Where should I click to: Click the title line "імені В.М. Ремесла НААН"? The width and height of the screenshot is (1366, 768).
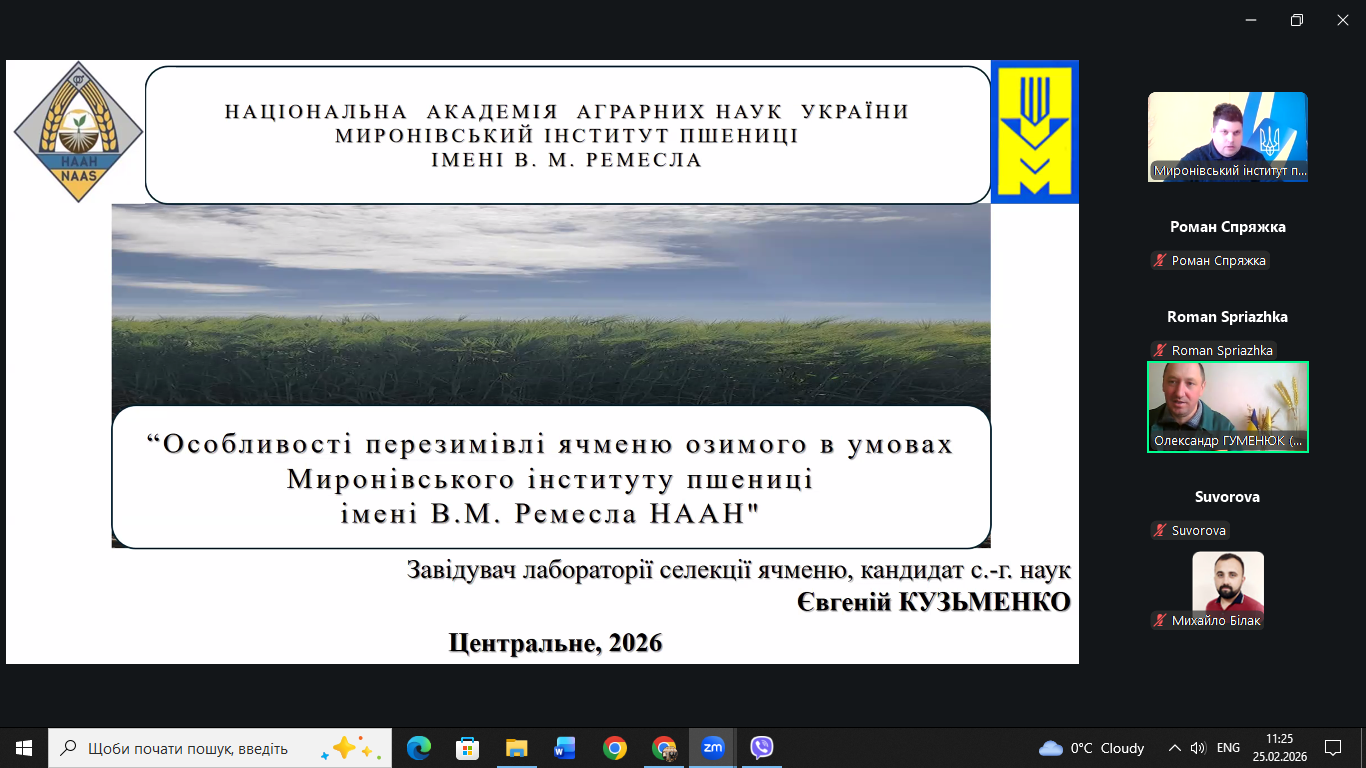pyautogui.click(x=550, y=513)
